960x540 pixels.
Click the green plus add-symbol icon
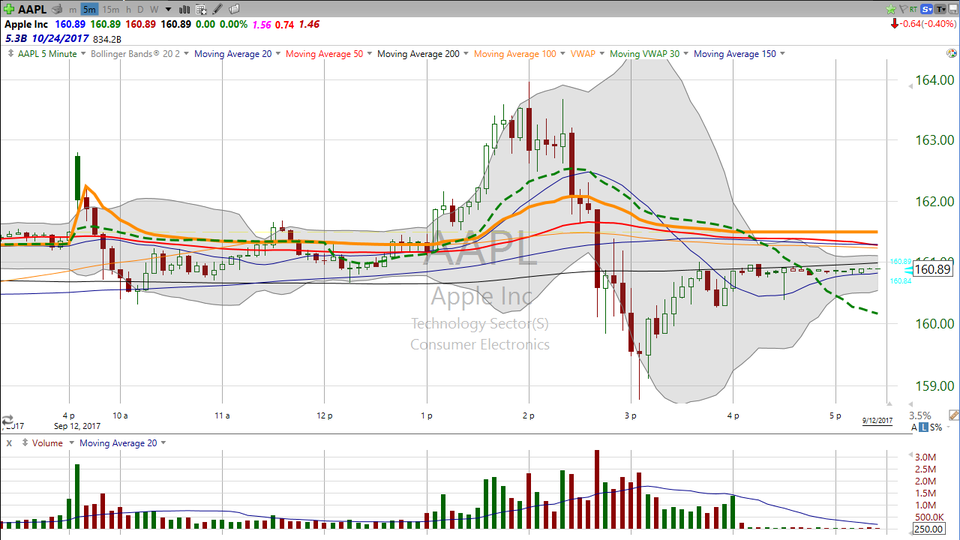(9, 9)
